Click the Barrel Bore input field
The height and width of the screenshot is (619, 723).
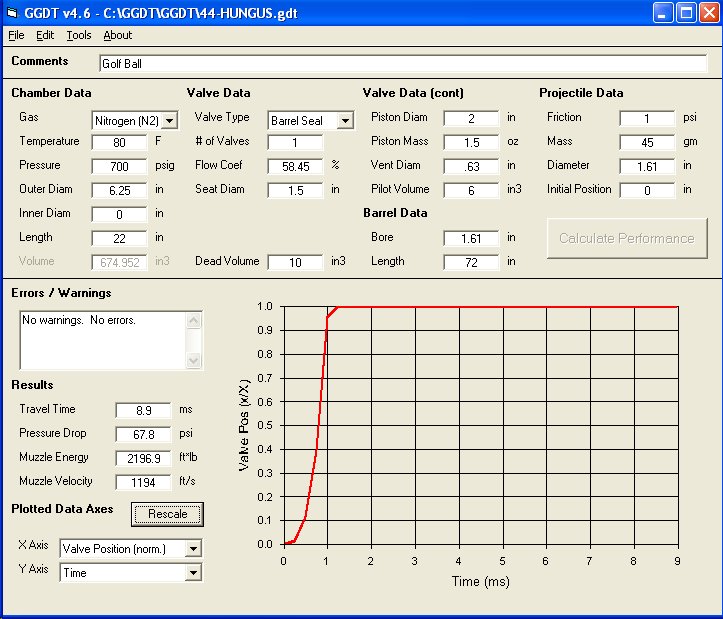click(471, 238)
